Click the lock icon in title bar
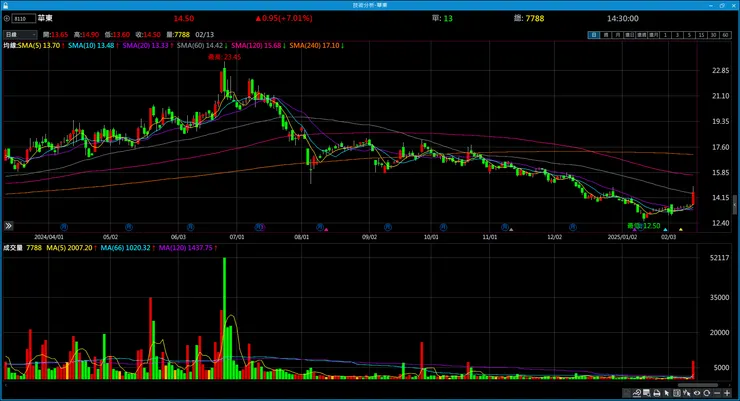740x401 pixels. (x=6, y=5)
